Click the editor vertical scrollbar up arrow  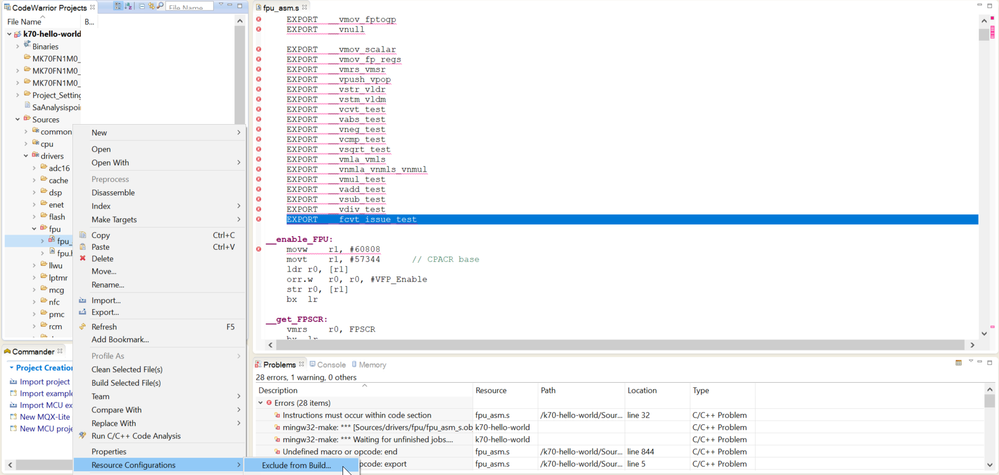[984, 20]
